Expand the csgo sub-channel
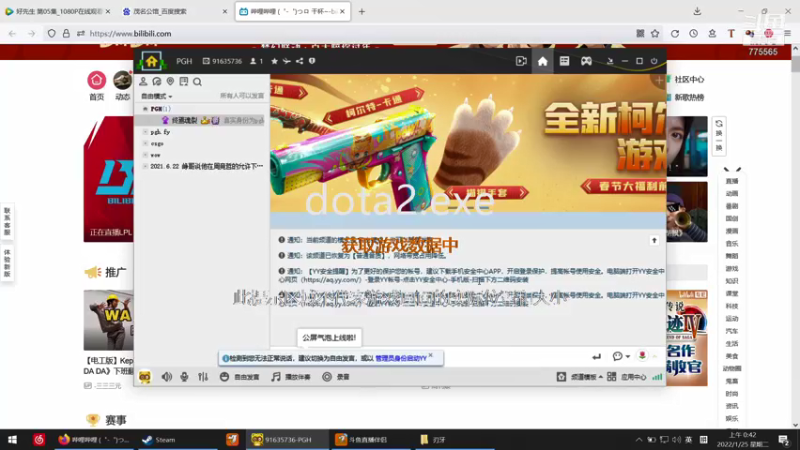This screenshot has height=450, width=800. (x=145, y=144)
